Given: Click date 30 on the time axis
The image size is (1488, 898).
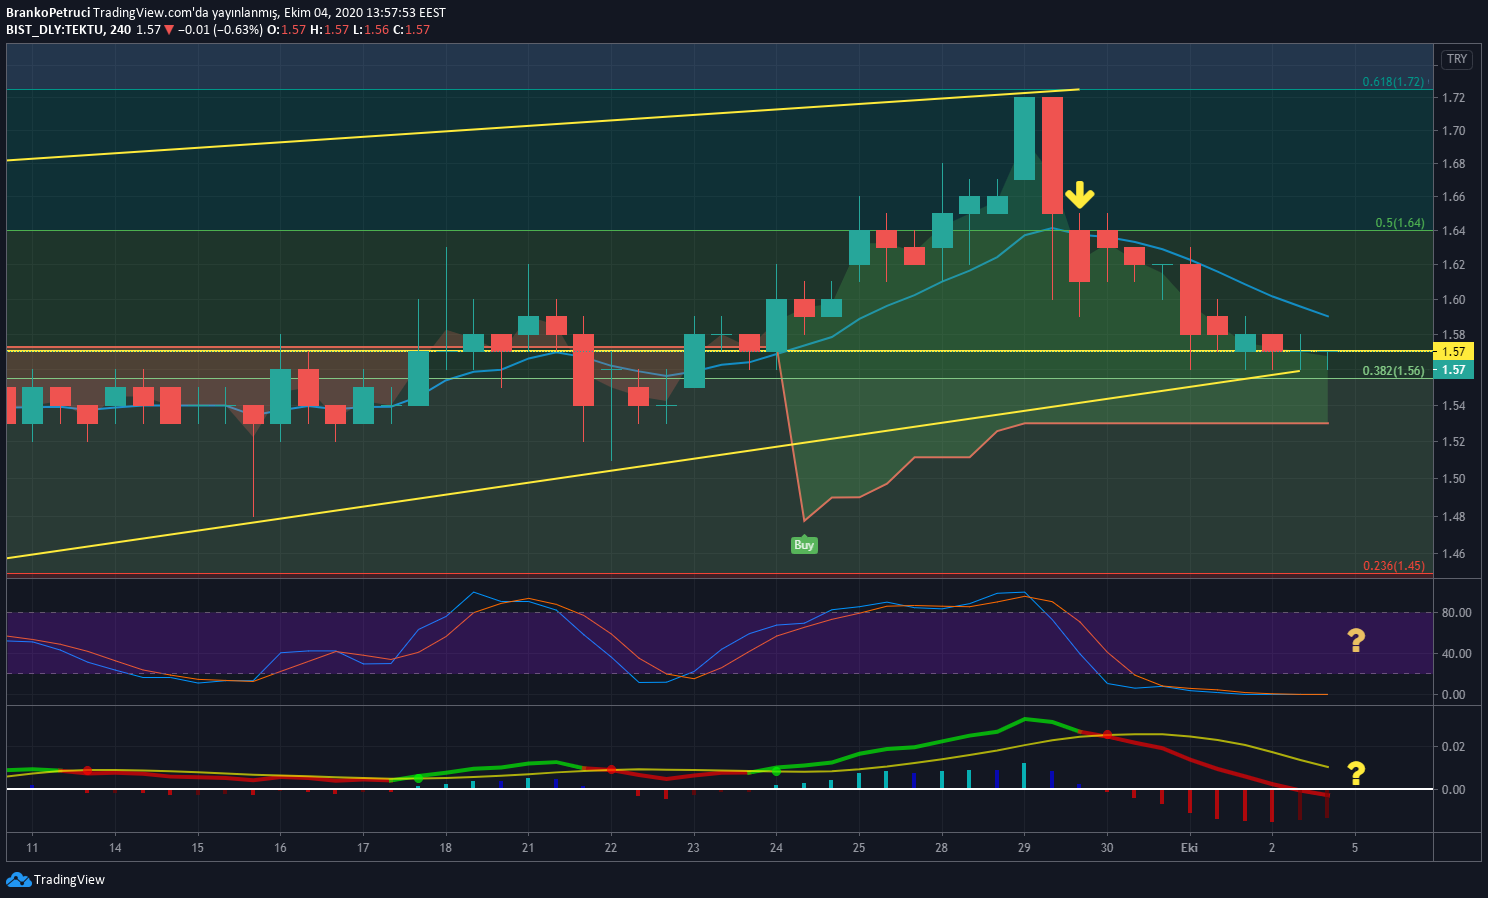Looking at the screenshot, I should tap(1107, 848).
